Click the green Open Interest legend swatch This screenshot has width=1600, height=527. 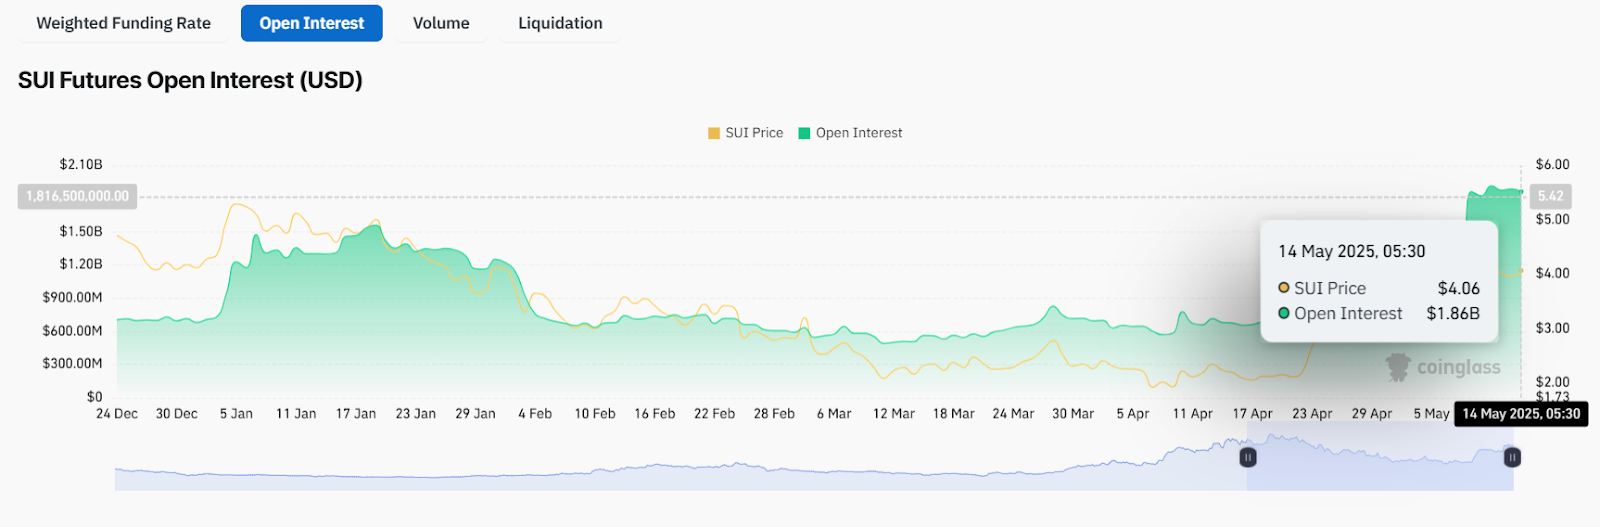[804, 133]
